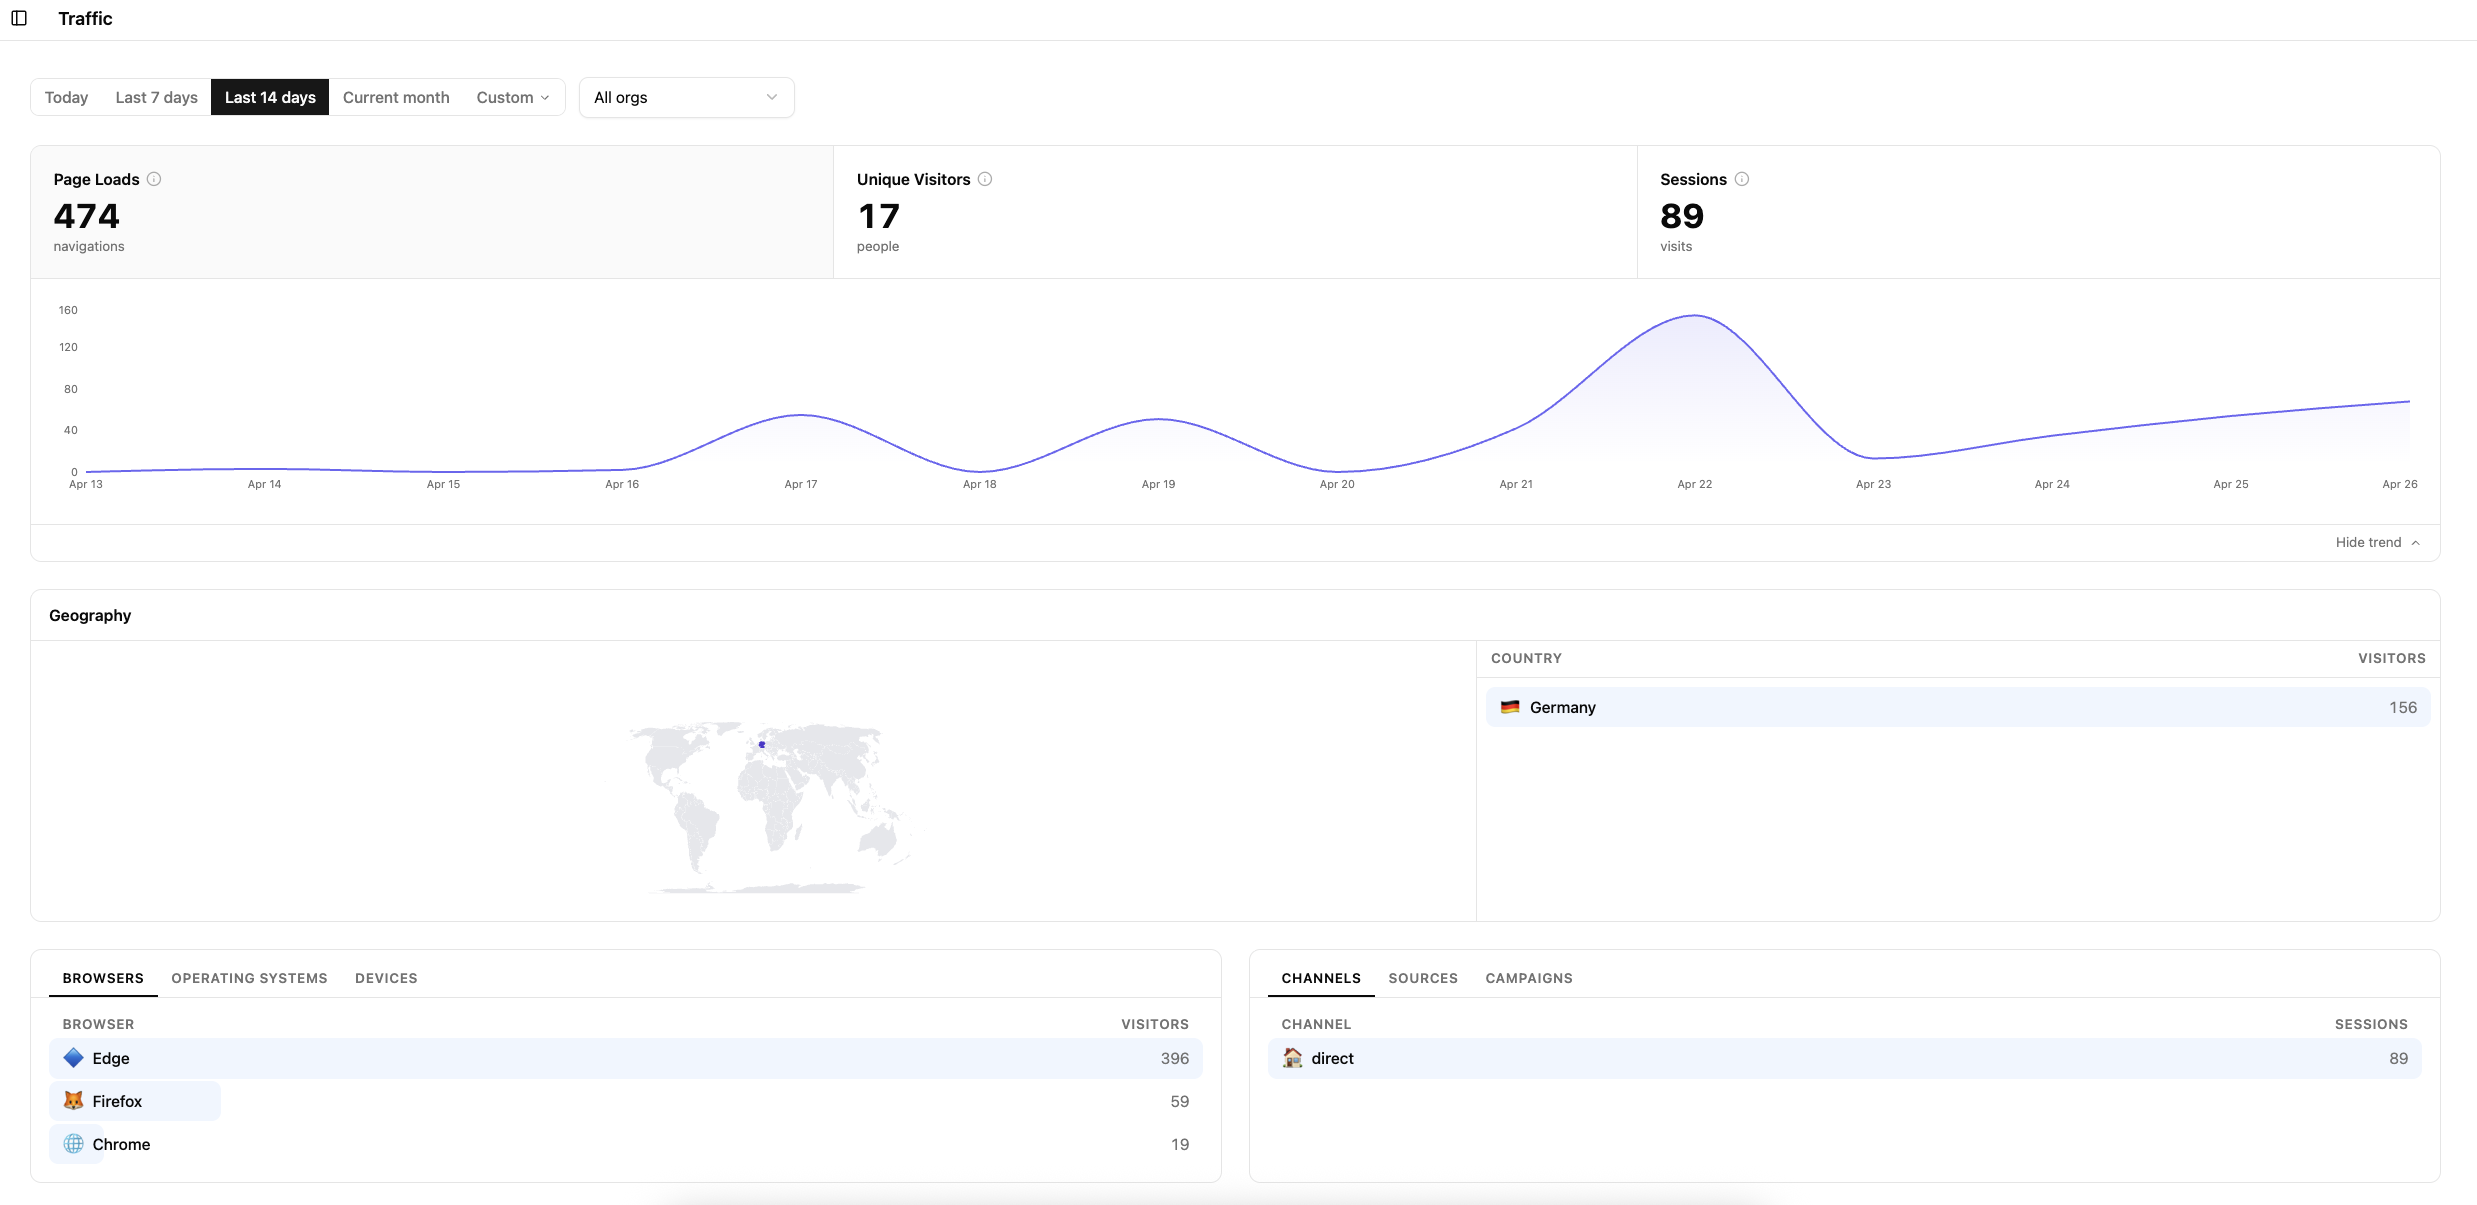This screenshot has height=1205, width=2477.
Task: Select the Current month date filter
Action: click(396, 97)
